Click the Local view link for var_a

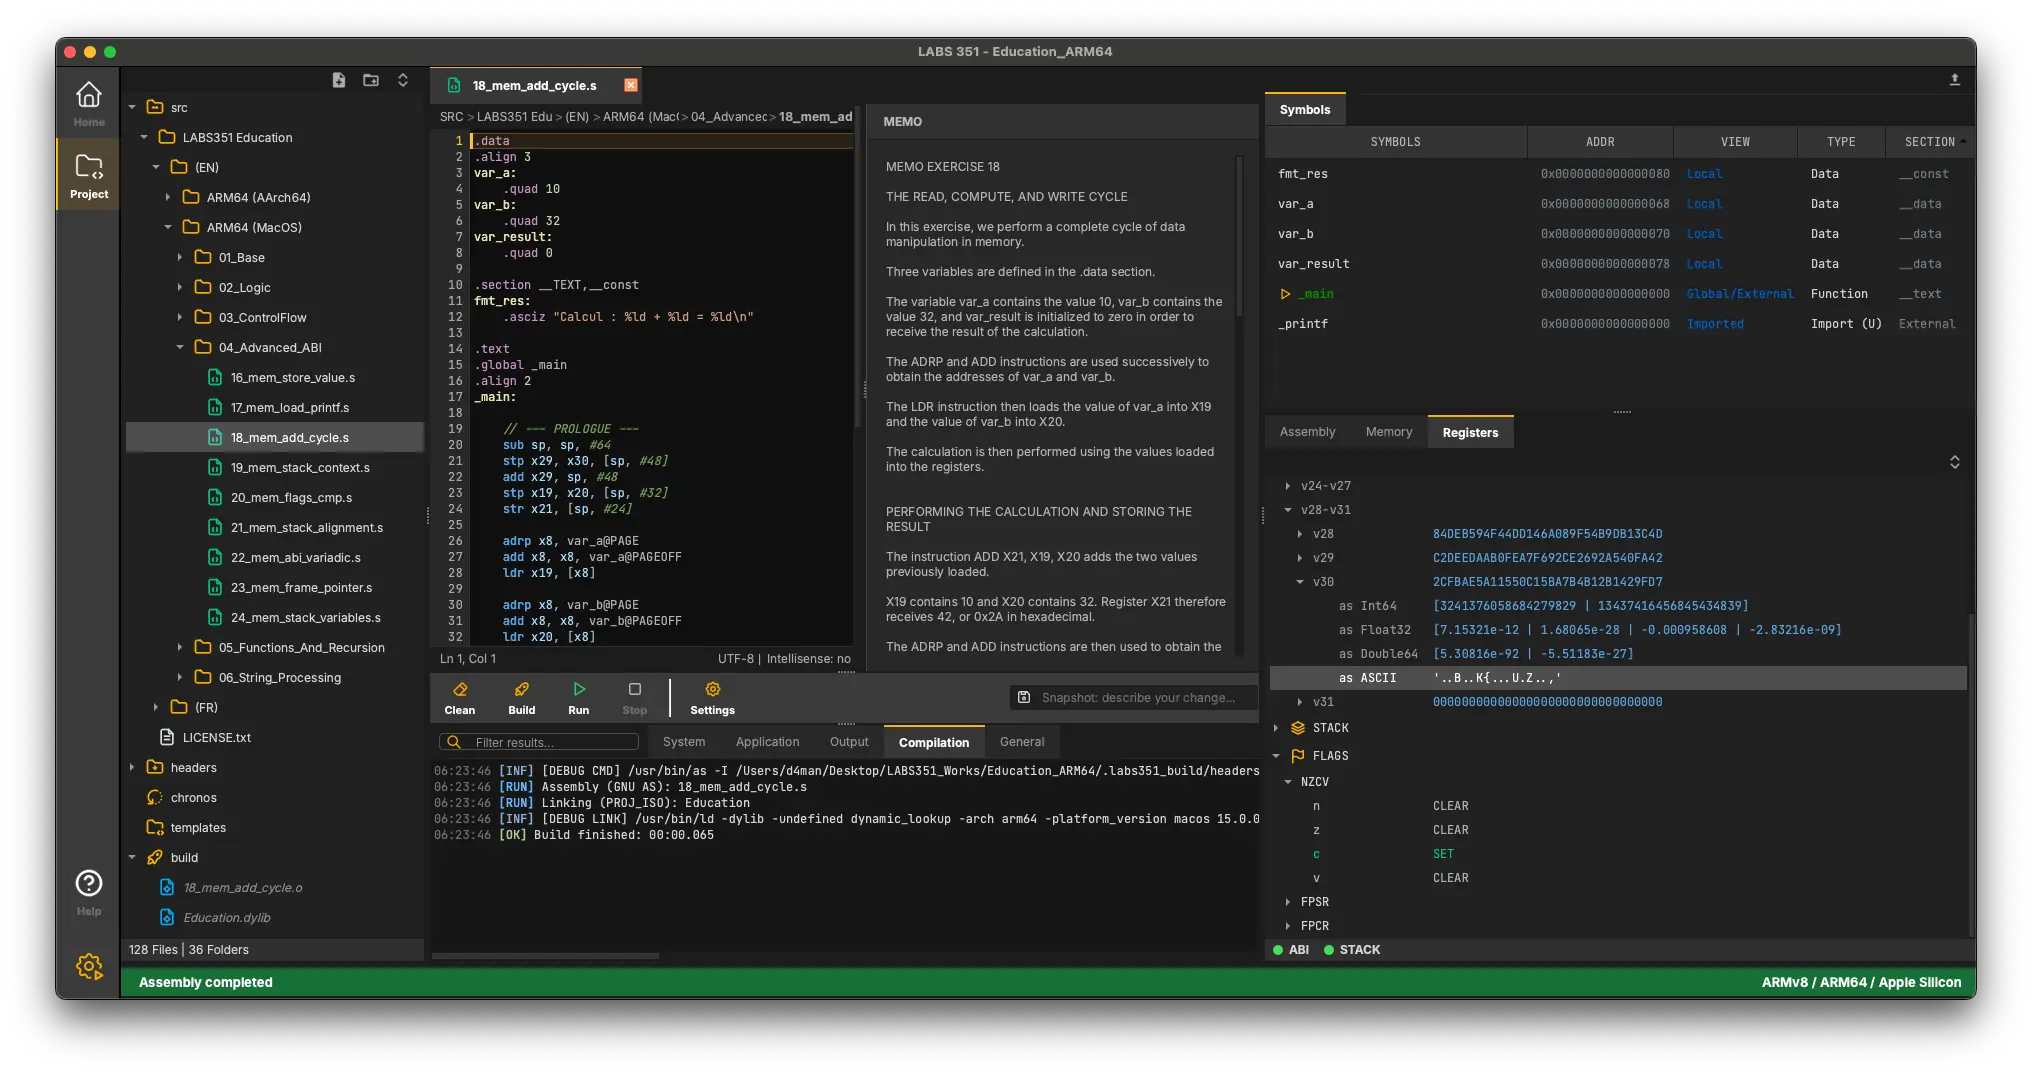[x=1704, y=204]
